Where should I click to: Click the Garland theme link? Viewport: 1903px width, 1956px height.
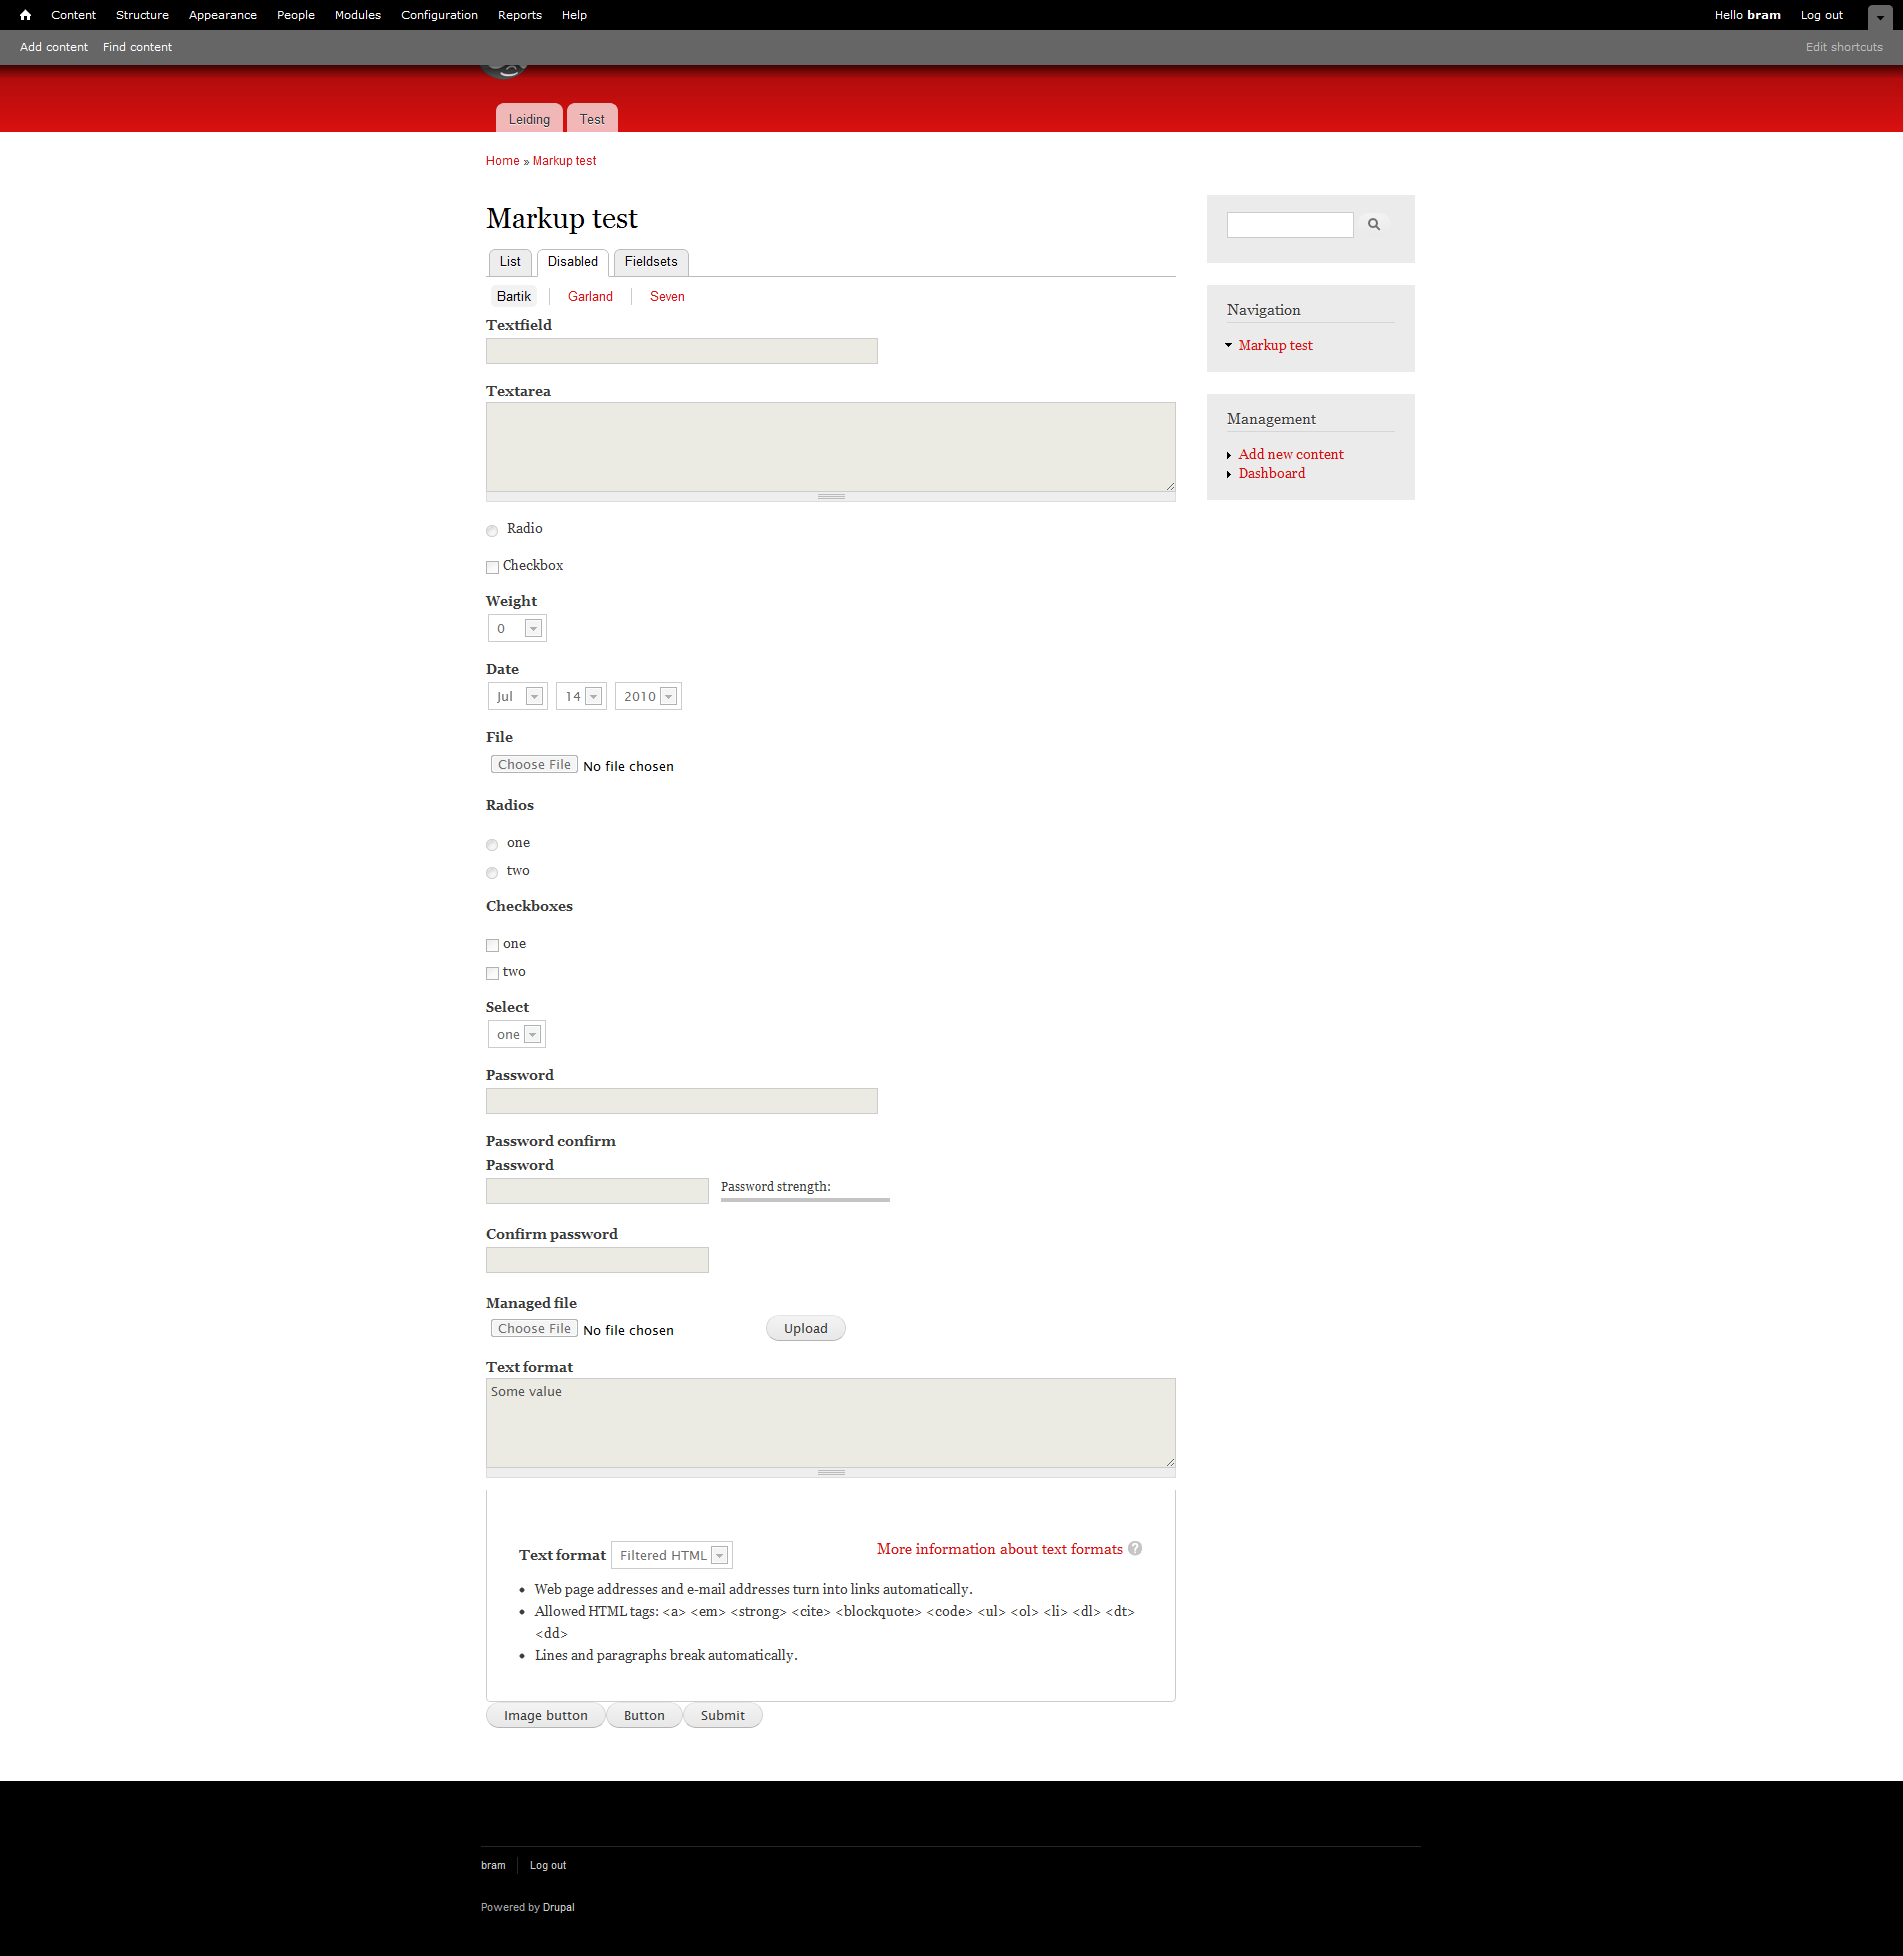589,296
